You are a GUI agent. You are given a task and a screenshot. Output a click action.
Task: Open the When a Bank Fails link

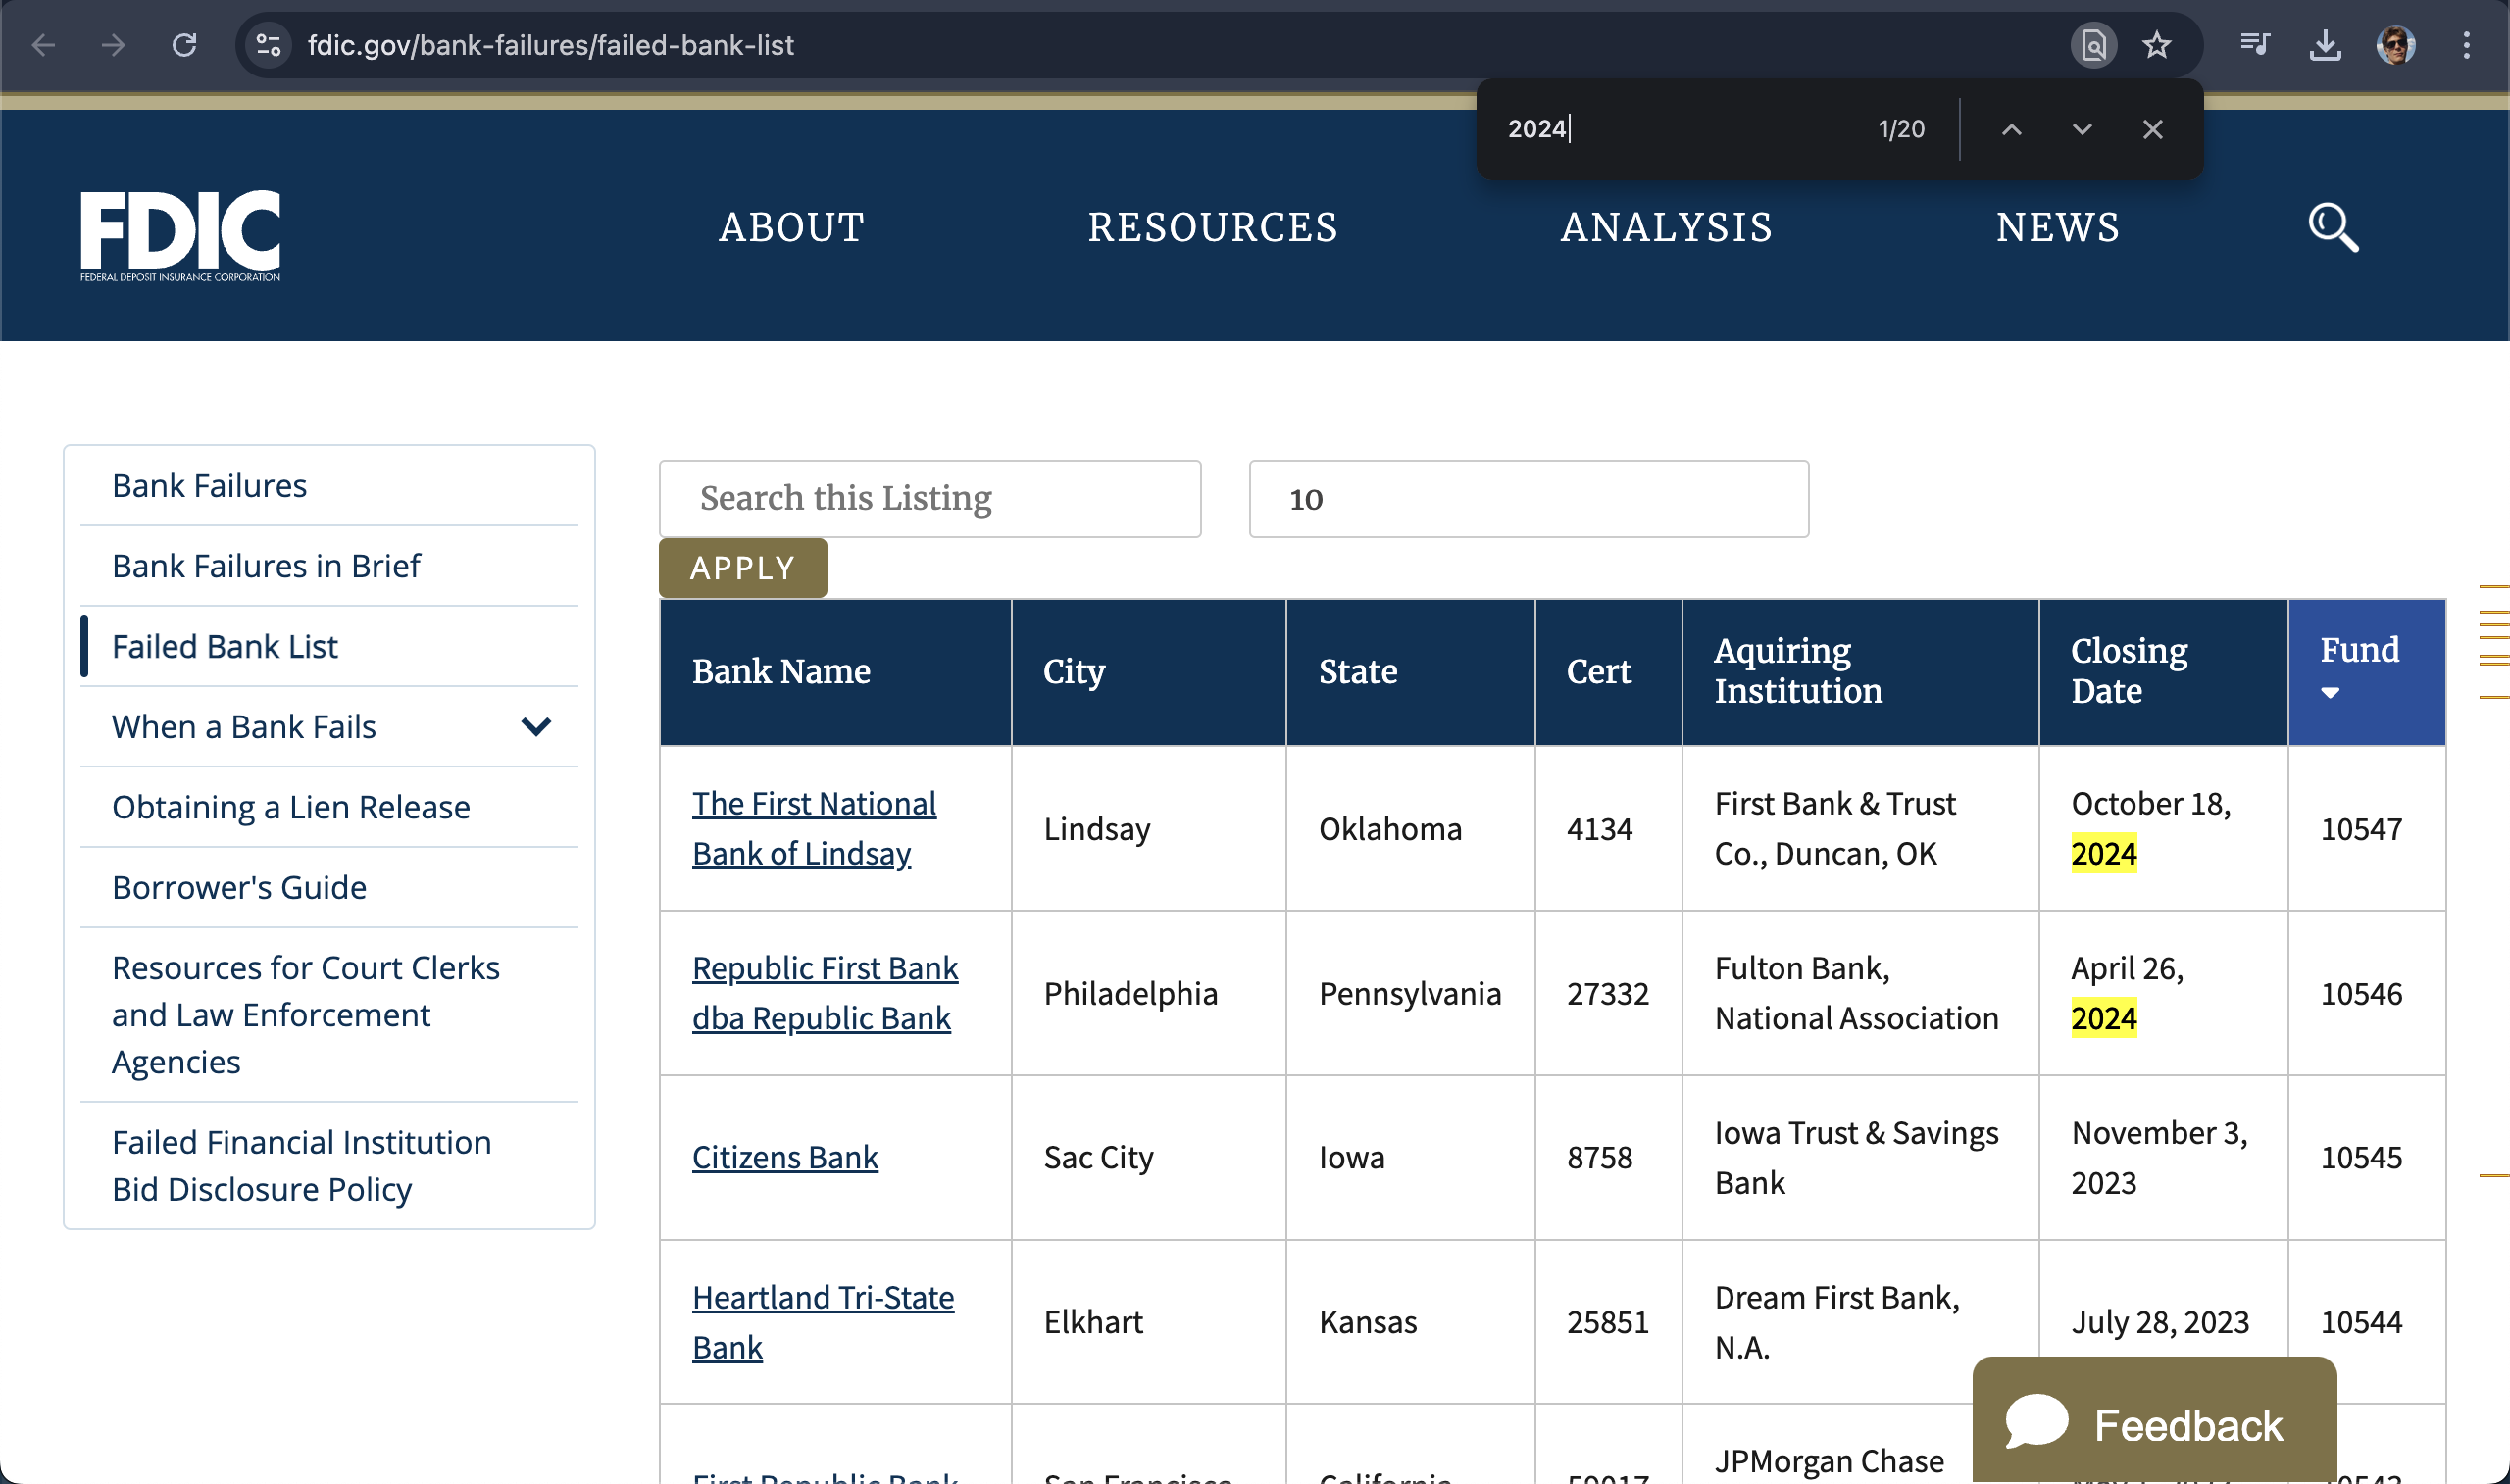coord(244,726)
